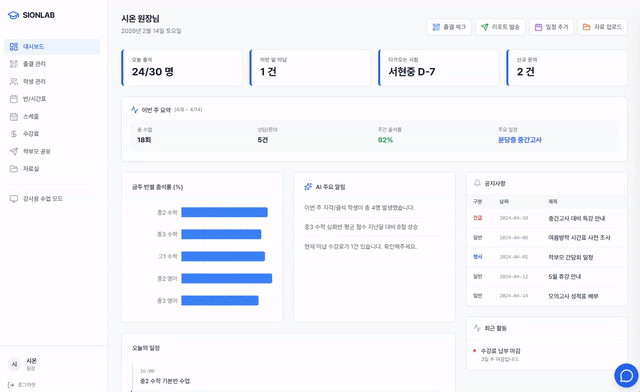Switch to 강사용 수업 모드 monitor icon

pyautogui.click(x=14, y=198)
